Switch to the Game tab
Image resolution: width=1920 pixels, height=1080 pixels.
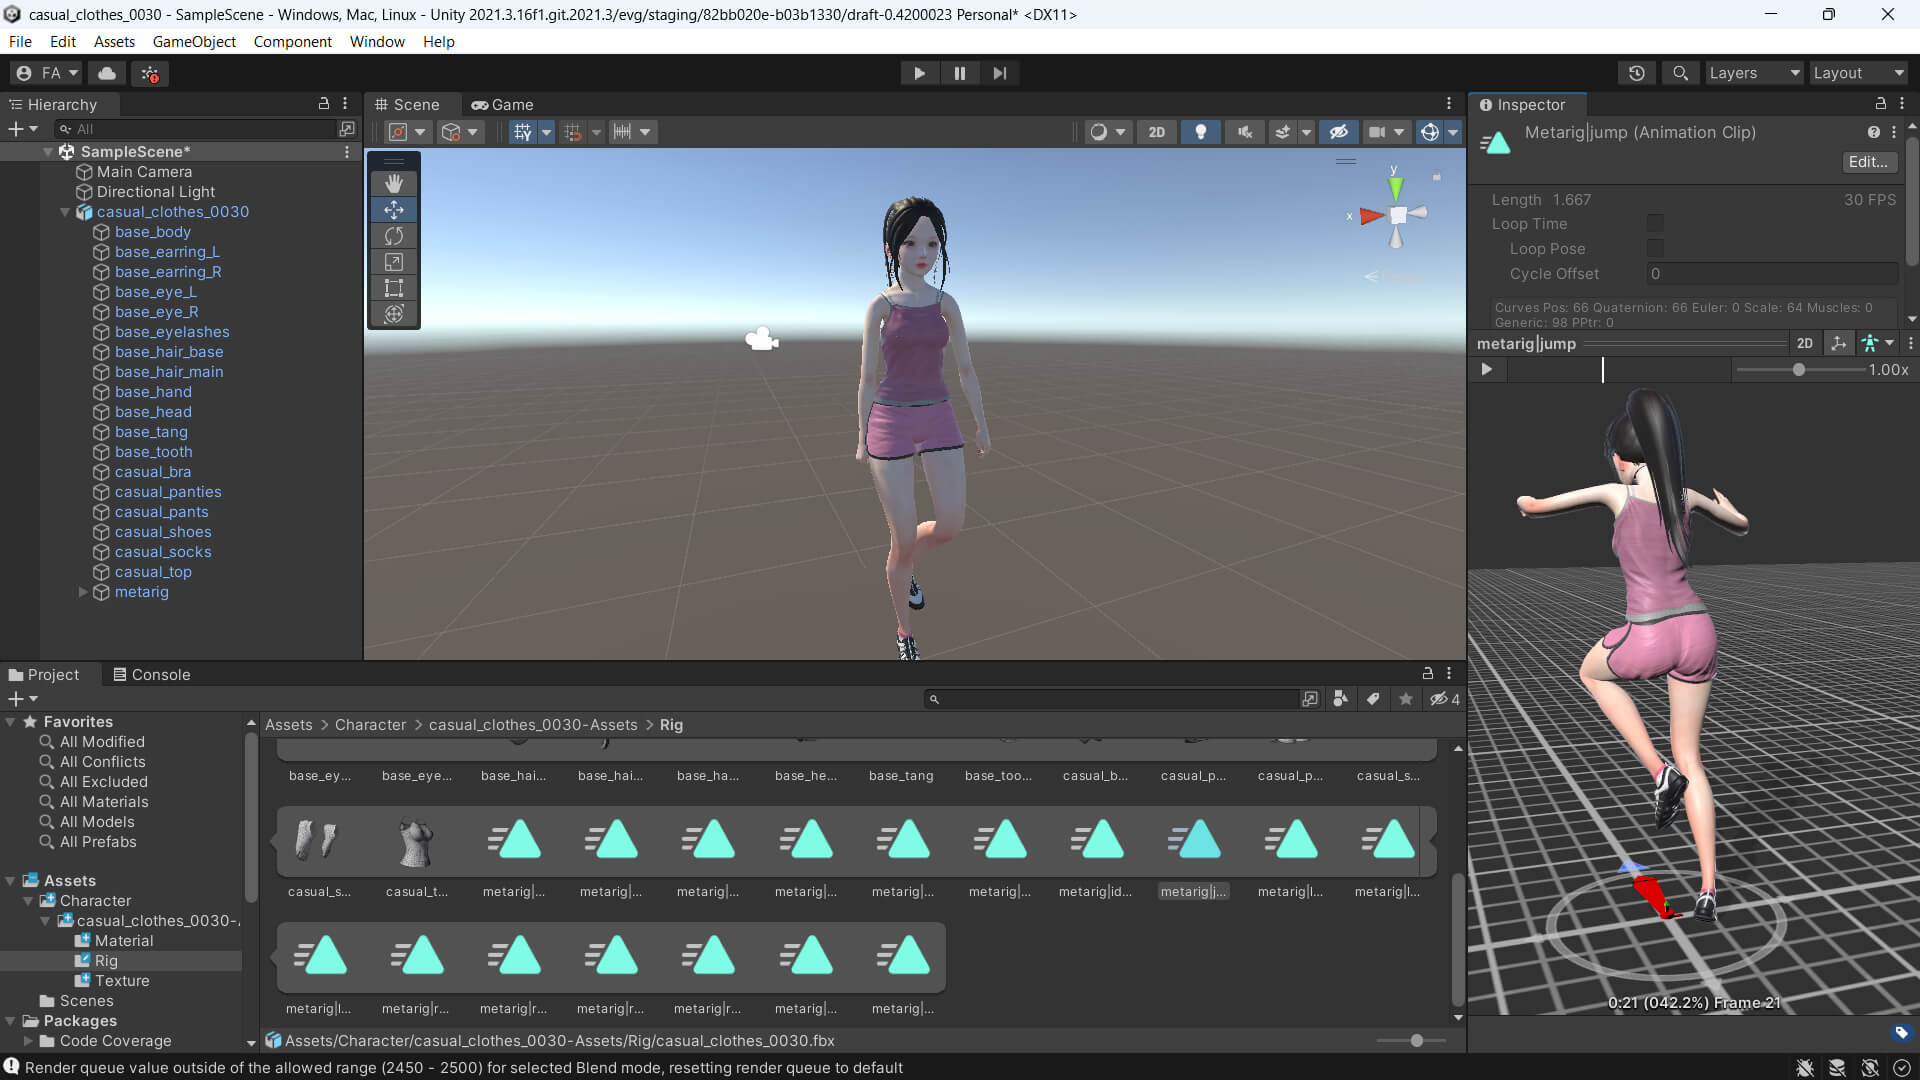[503, 104]
